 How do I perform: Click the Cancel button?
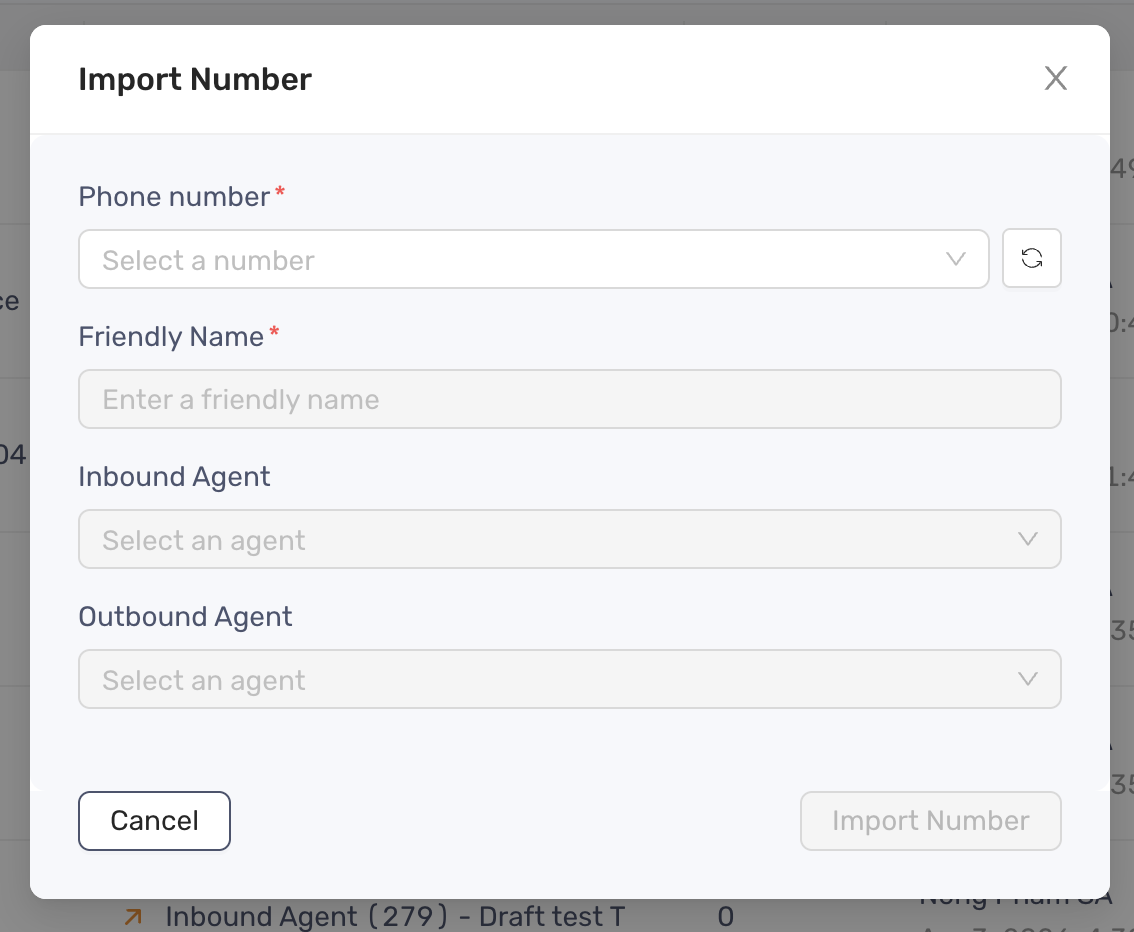click(x=154, y=820)
